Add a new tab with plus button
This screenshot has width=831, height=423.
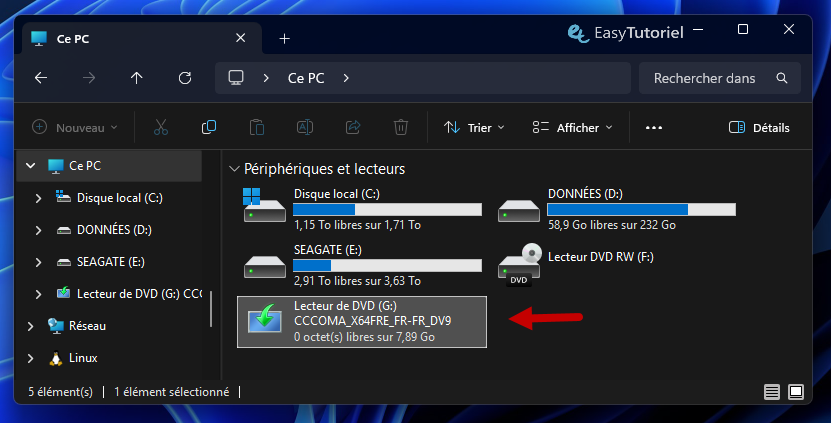click(x=285, y=39)
